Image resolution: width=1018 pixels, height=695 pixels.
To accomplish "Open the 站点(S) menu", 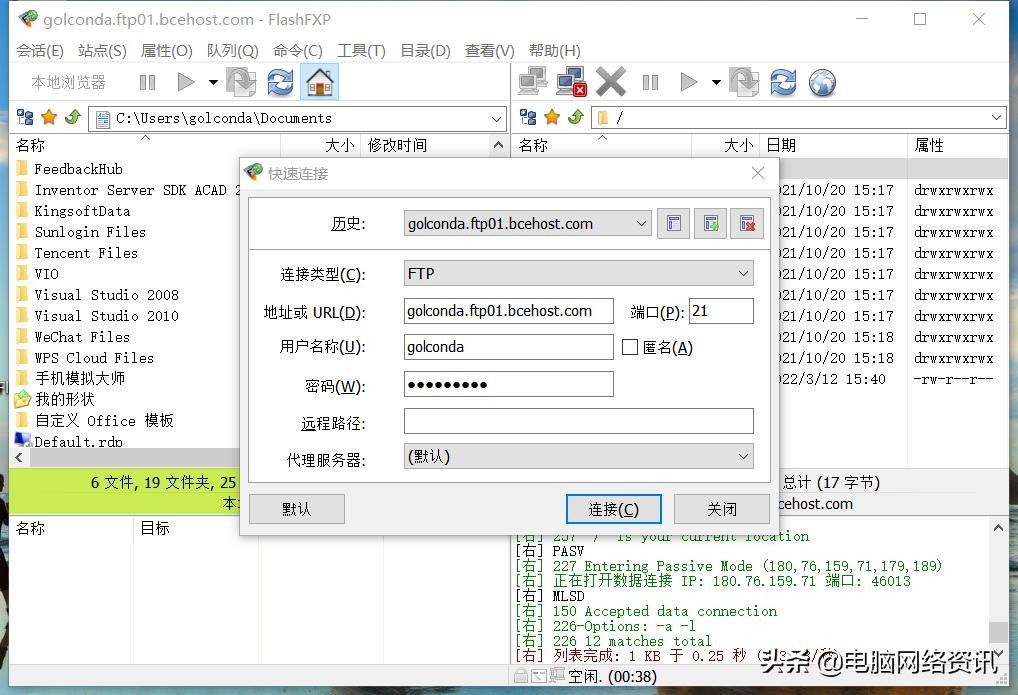I will [102, 51].
